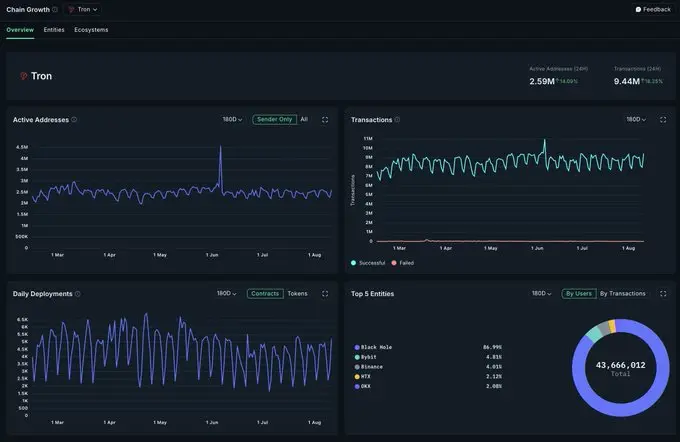The height and width of the screenshot is (442, 680).
Task: Open the 180D dropdown in Transactions panel
Action: [636, 119]
